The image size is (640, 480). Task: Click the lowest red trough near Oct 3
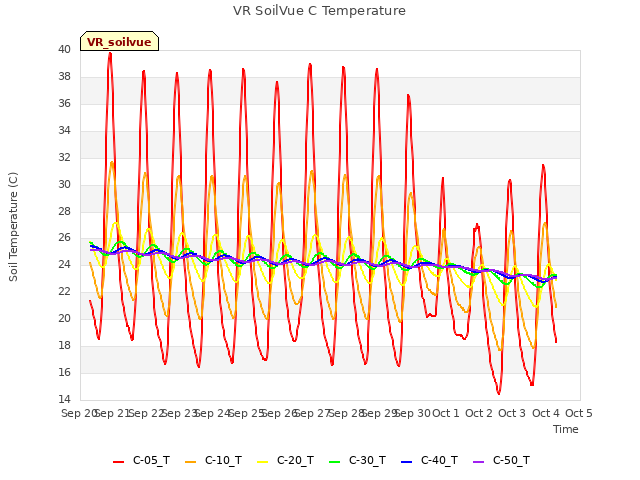499,393
